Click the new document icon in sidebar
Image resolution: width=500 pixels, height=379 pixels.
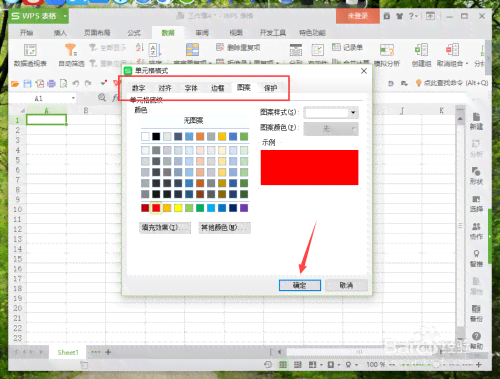pyautogui.click(x=476, y=117)
